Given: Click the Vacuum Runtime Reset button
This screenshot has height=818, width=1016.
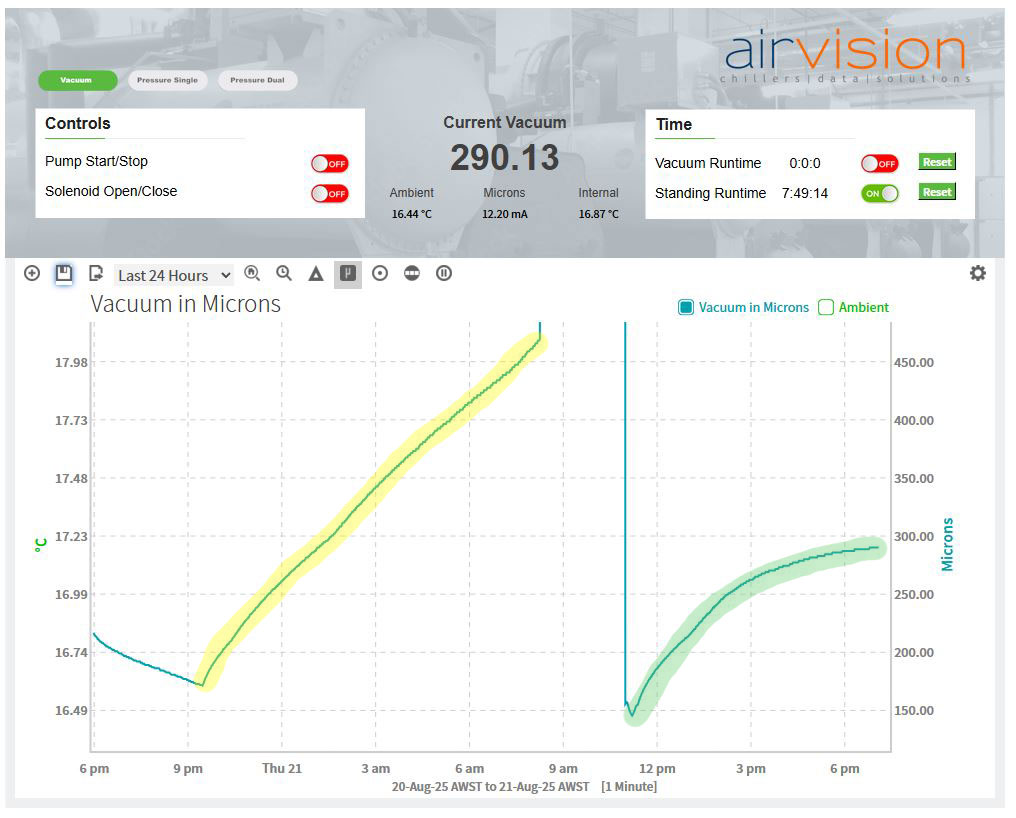Looking at the screenshot, I should point(937,162).
